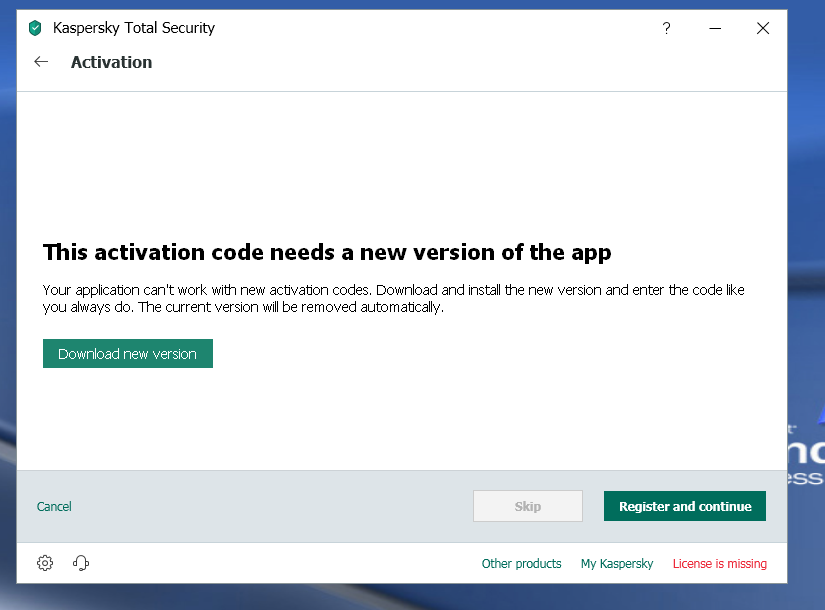Image resolution: width=825 pixels, height=610 pixels.
Task: Go back using the arrow beside Activation
Action: pos(41,62)
